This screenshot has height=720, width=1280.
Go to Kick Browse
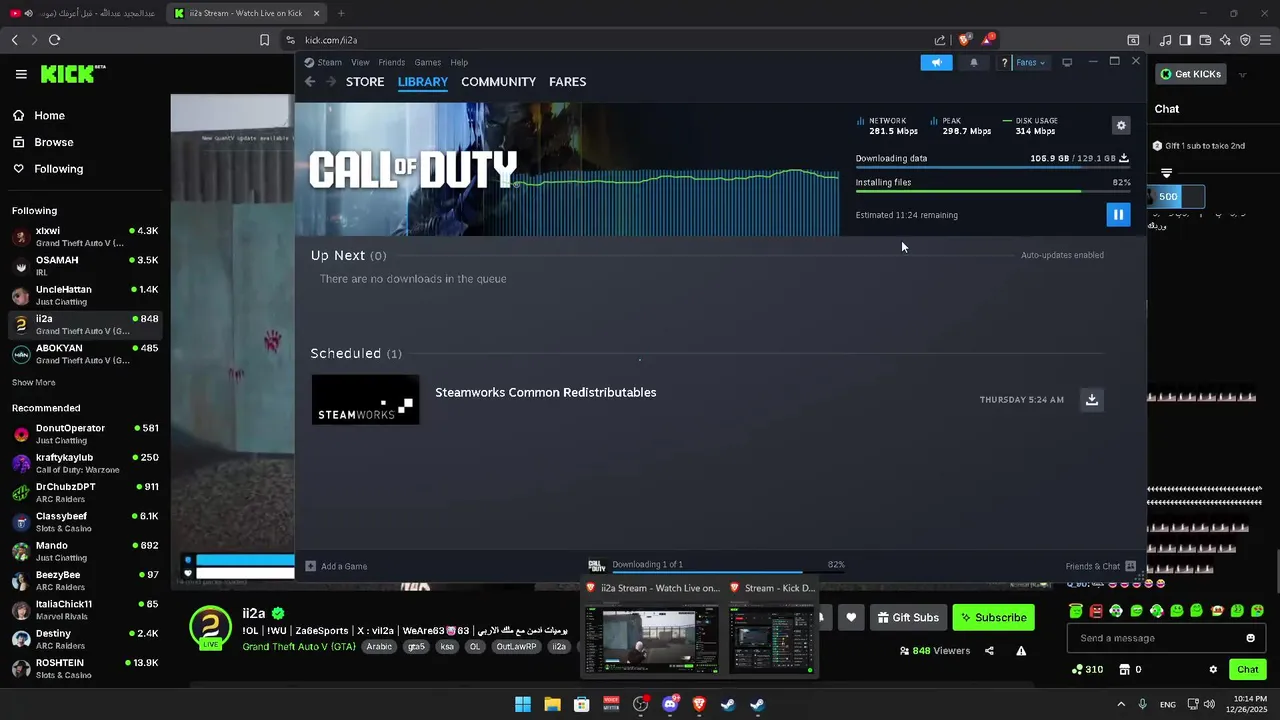43,142
